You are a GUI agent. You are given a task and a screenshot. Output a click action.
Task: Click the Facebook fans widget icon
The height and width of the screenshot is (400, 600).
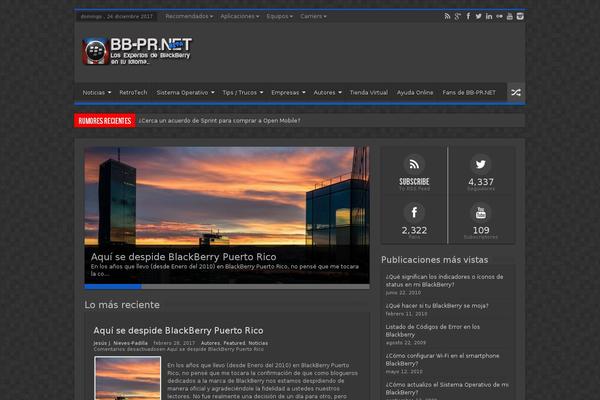(414, 212)
